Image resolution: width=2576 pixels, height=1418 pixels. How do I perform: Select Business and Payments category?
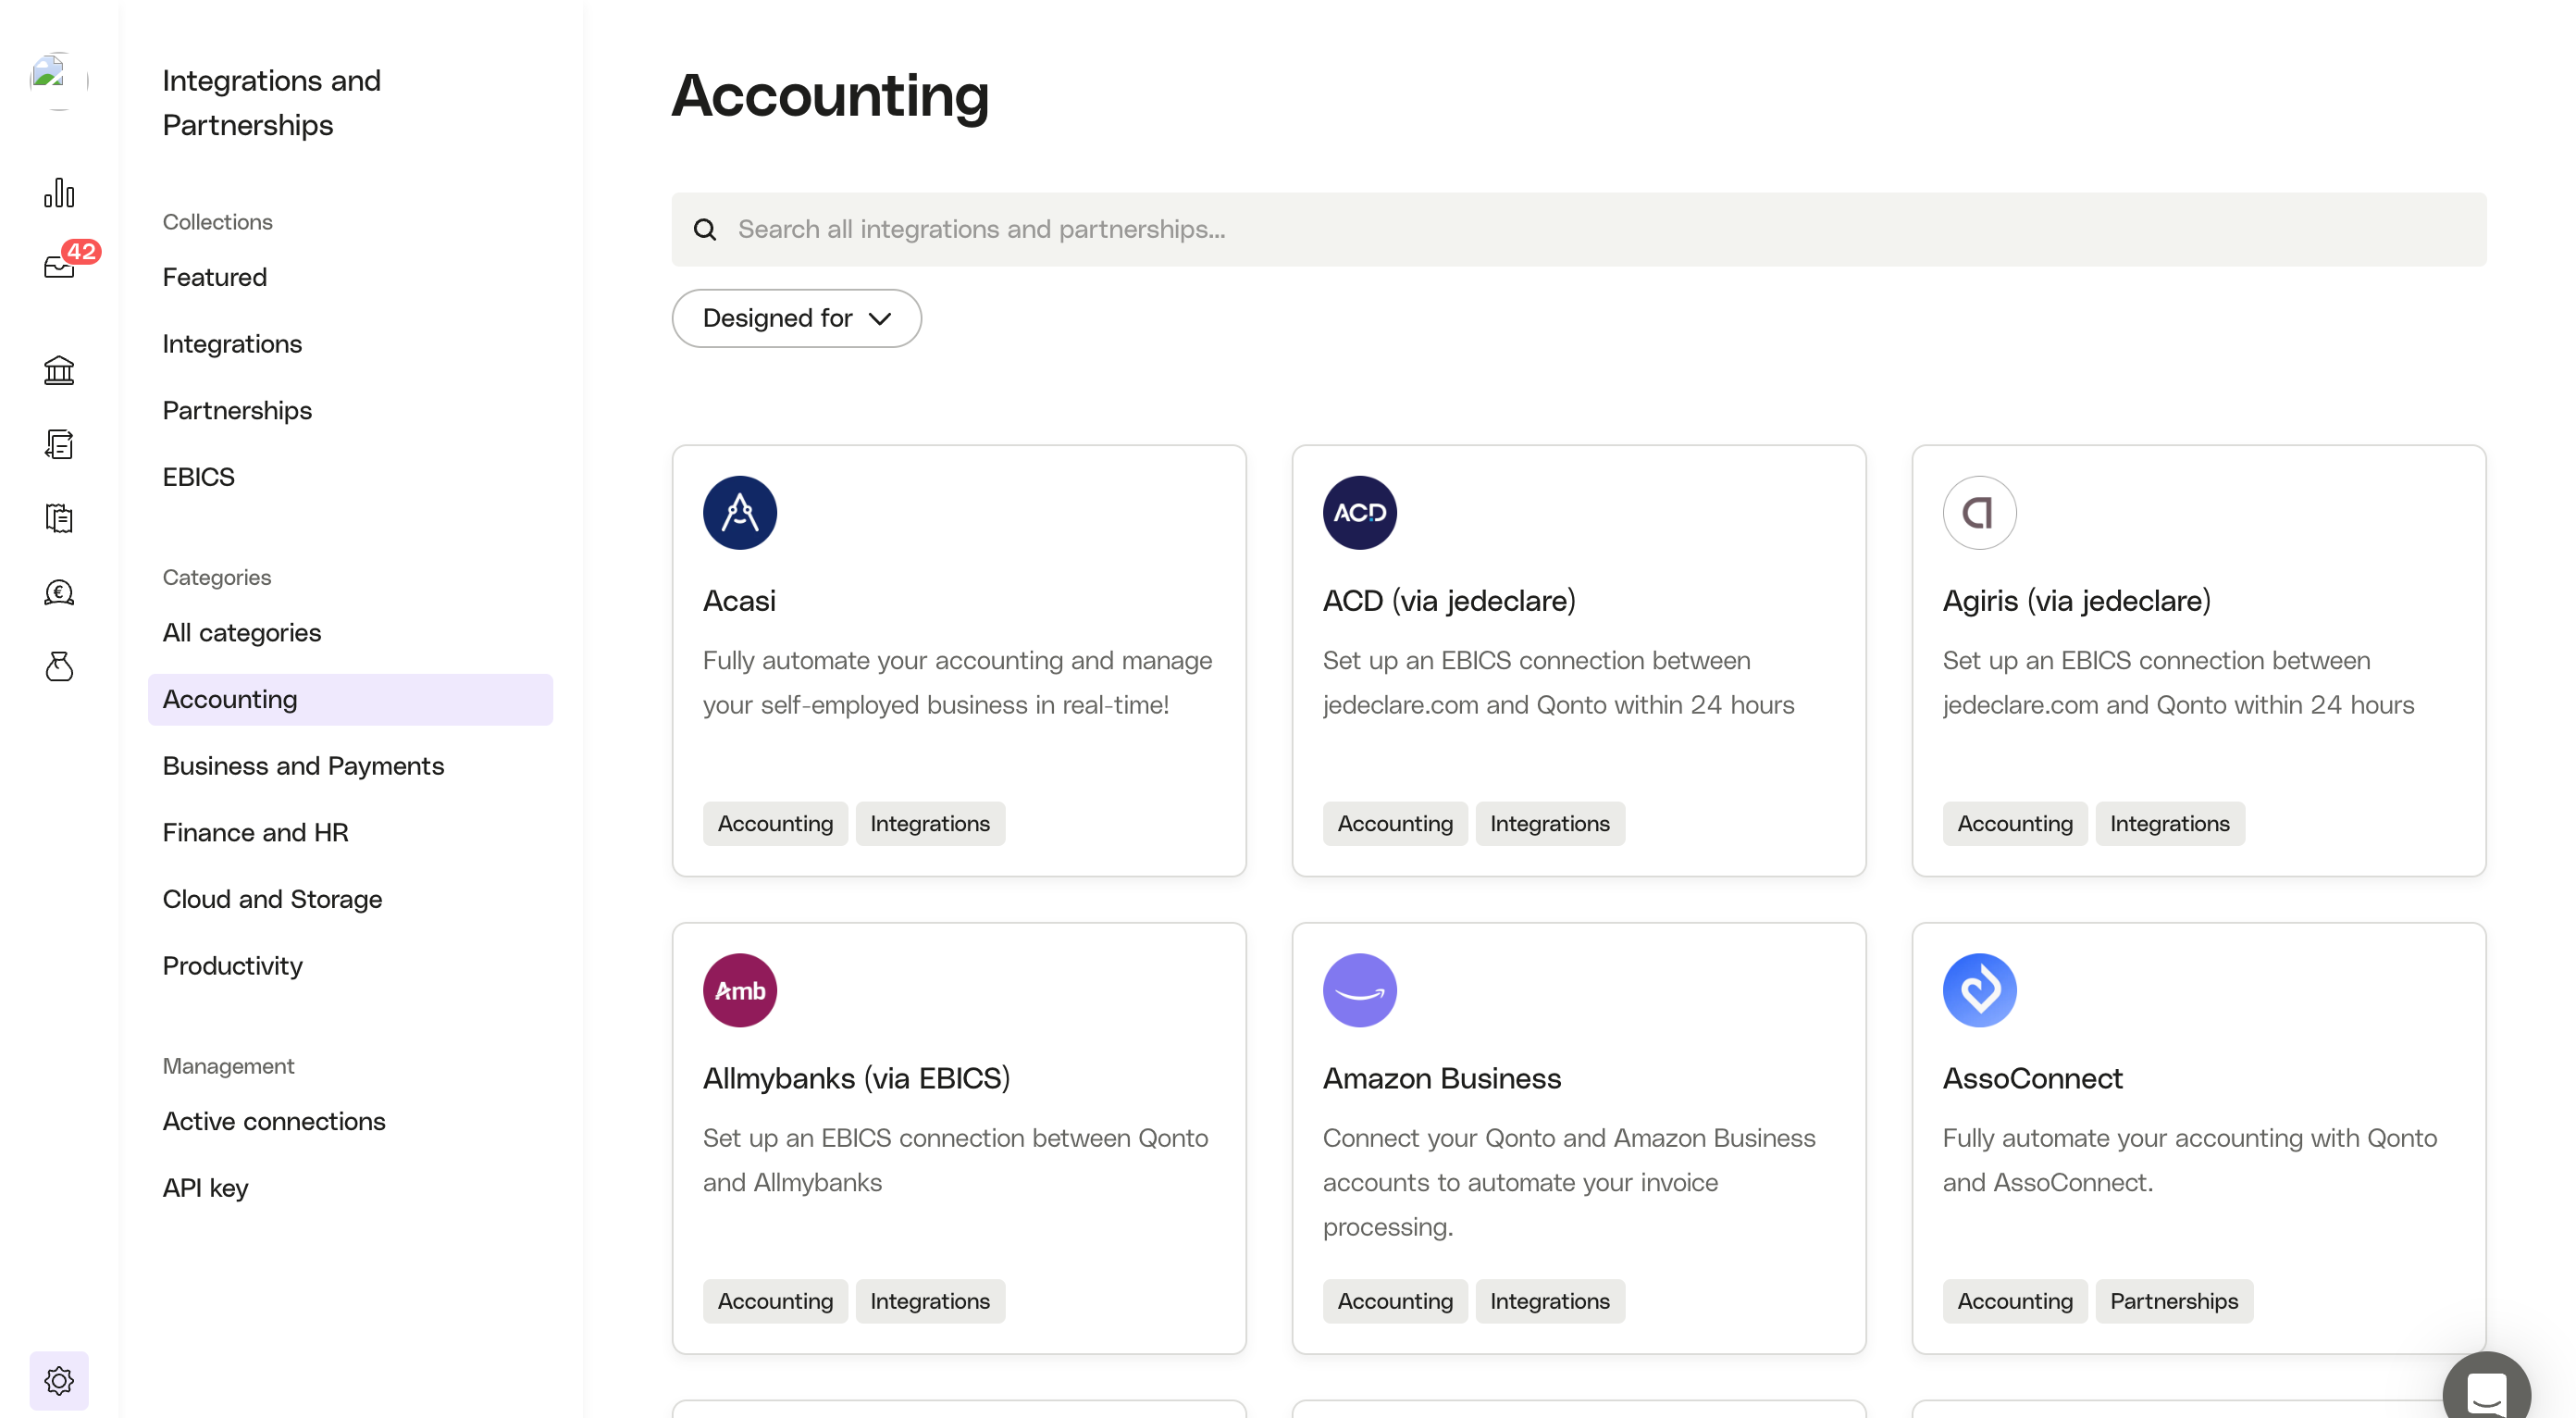(303, 766)
